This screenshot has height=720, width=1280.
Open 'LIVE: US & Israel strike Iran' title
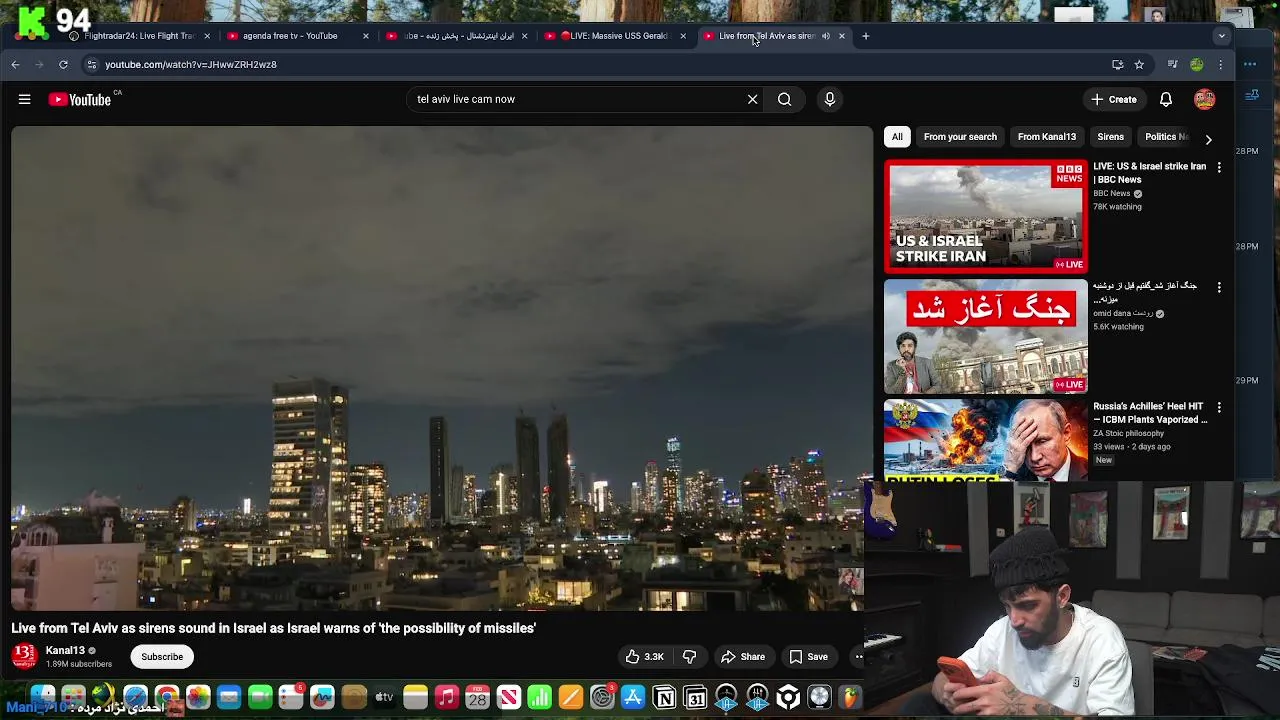pyautogui.click(x=1149, y=173)
